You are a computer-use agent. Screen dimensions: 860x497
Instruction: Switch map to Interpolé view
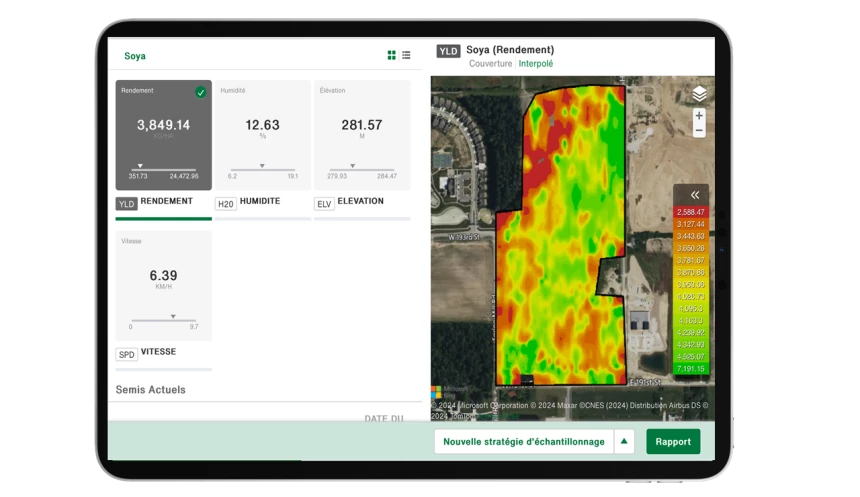[x=536, y=64]
